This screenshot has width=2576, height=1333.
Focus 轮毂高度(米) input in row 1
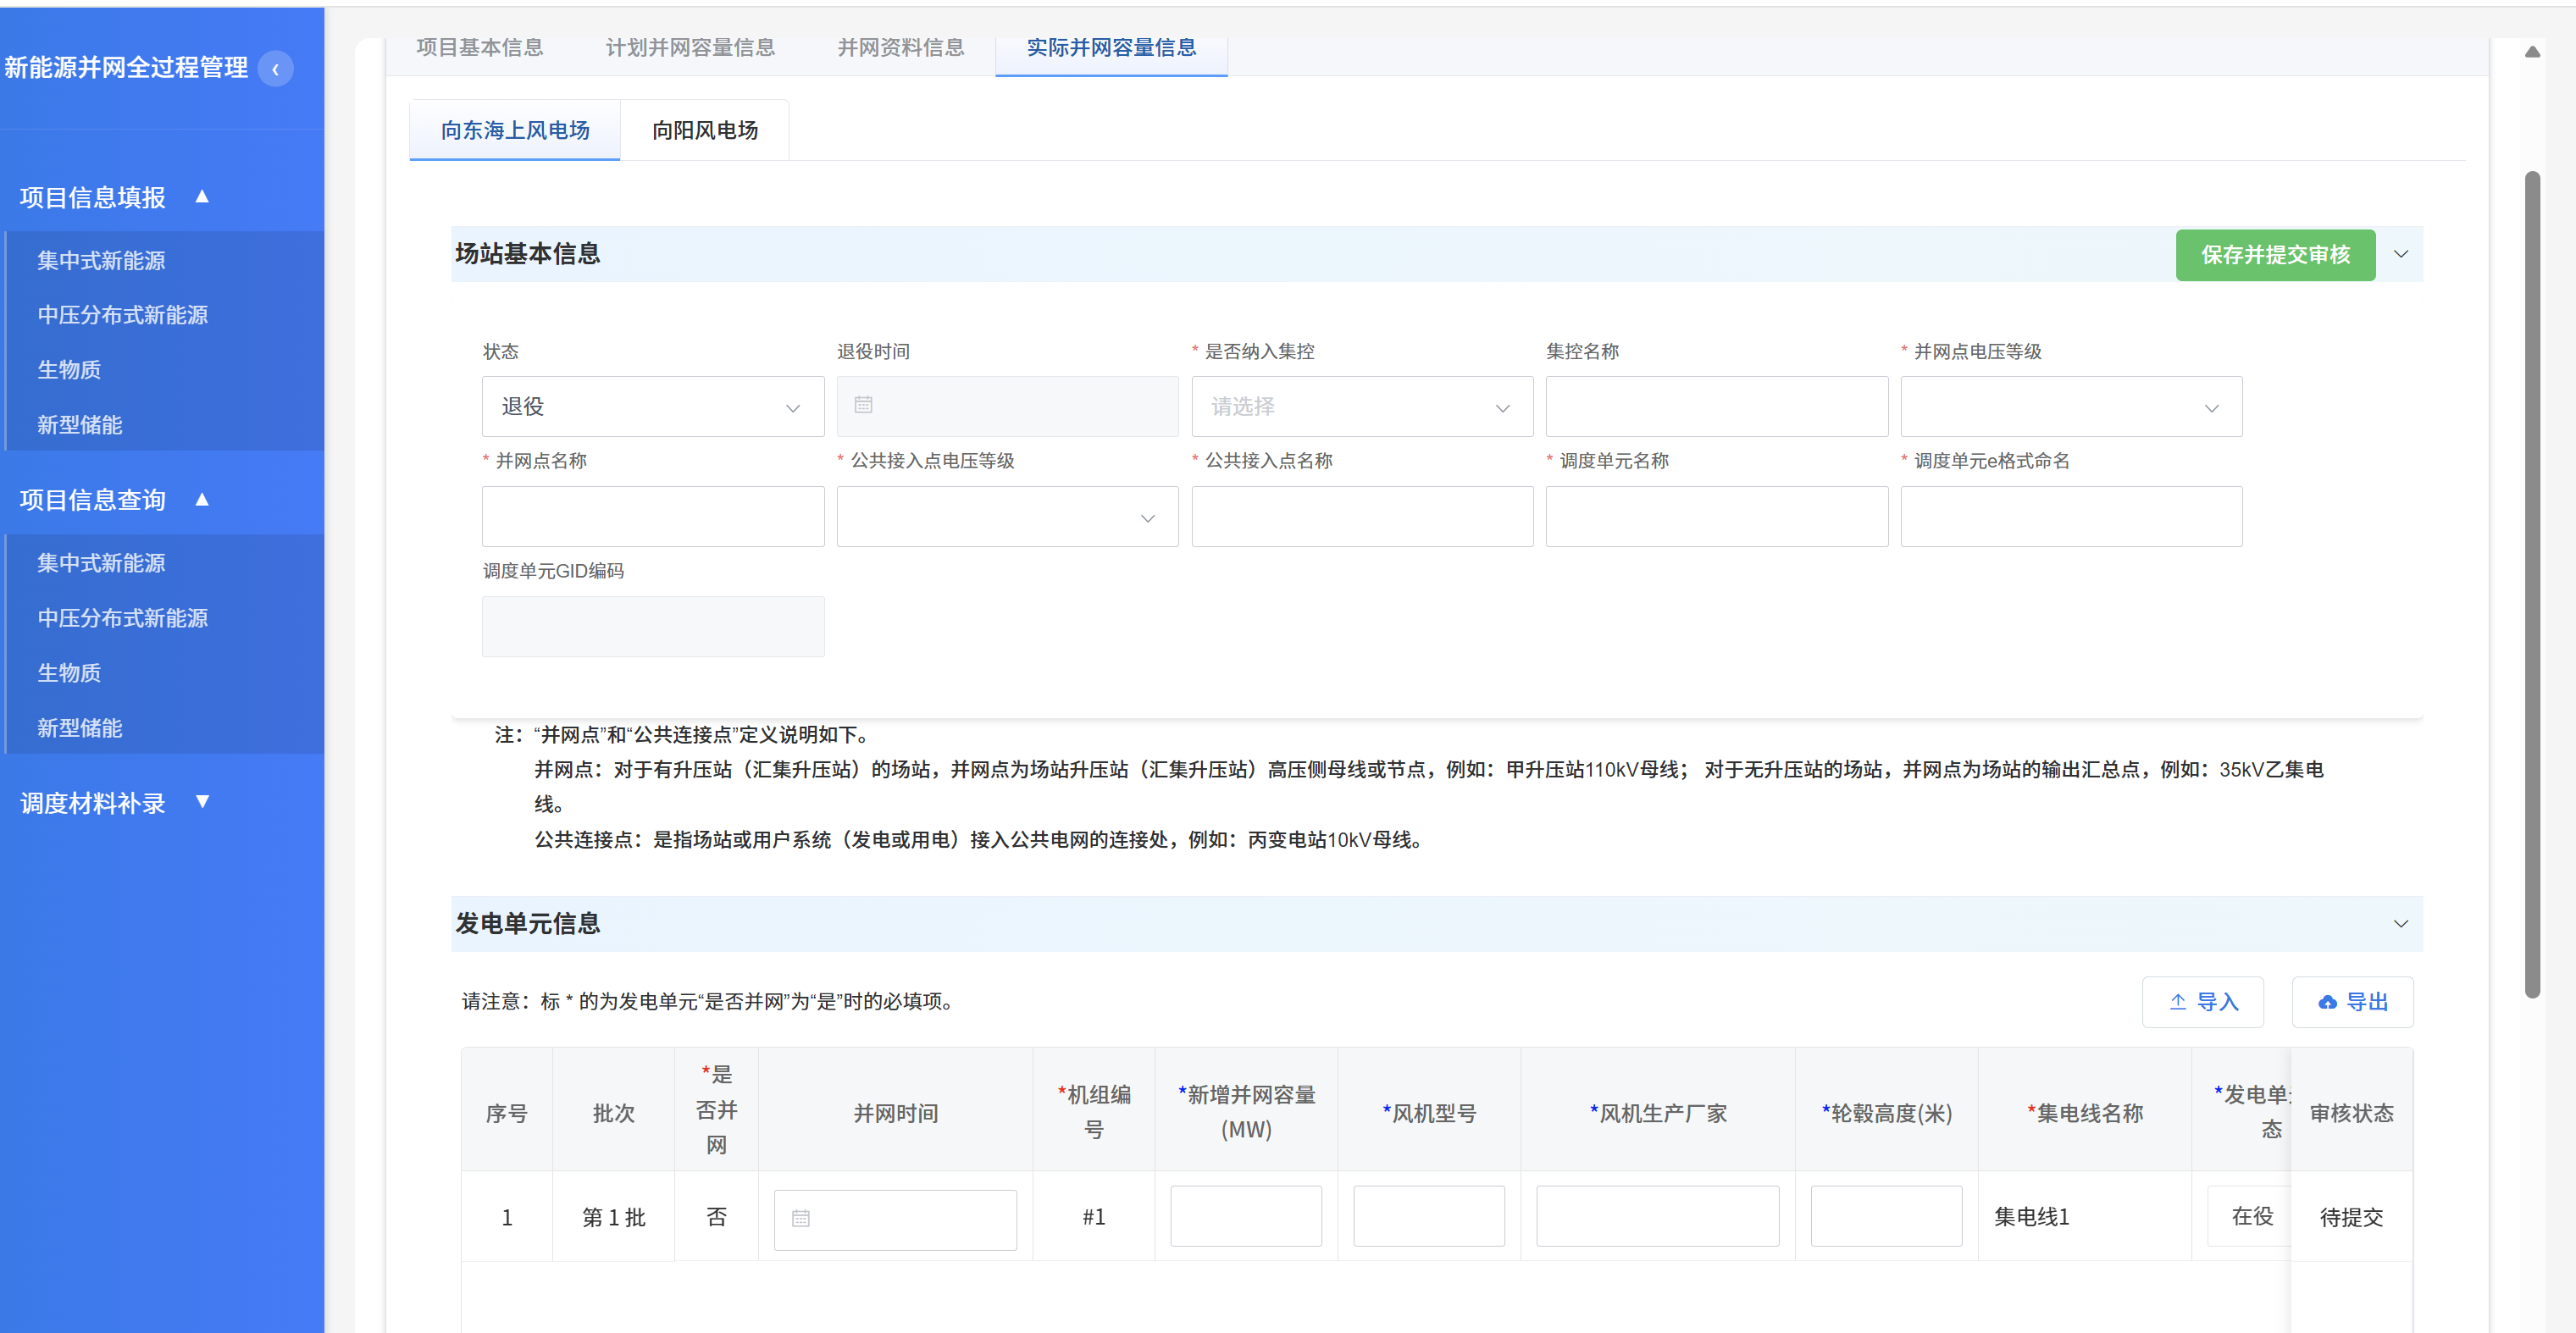[x=1886, y=1216]
